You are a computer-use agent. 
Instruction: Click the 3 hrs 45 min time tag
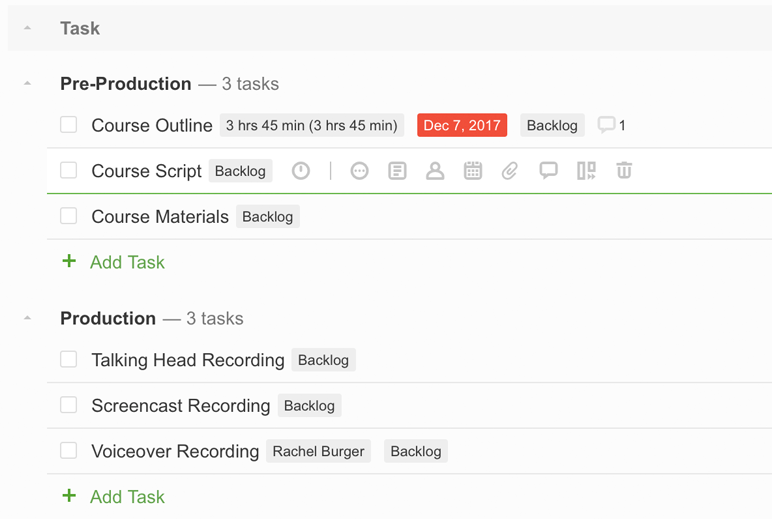click(312, 125)
